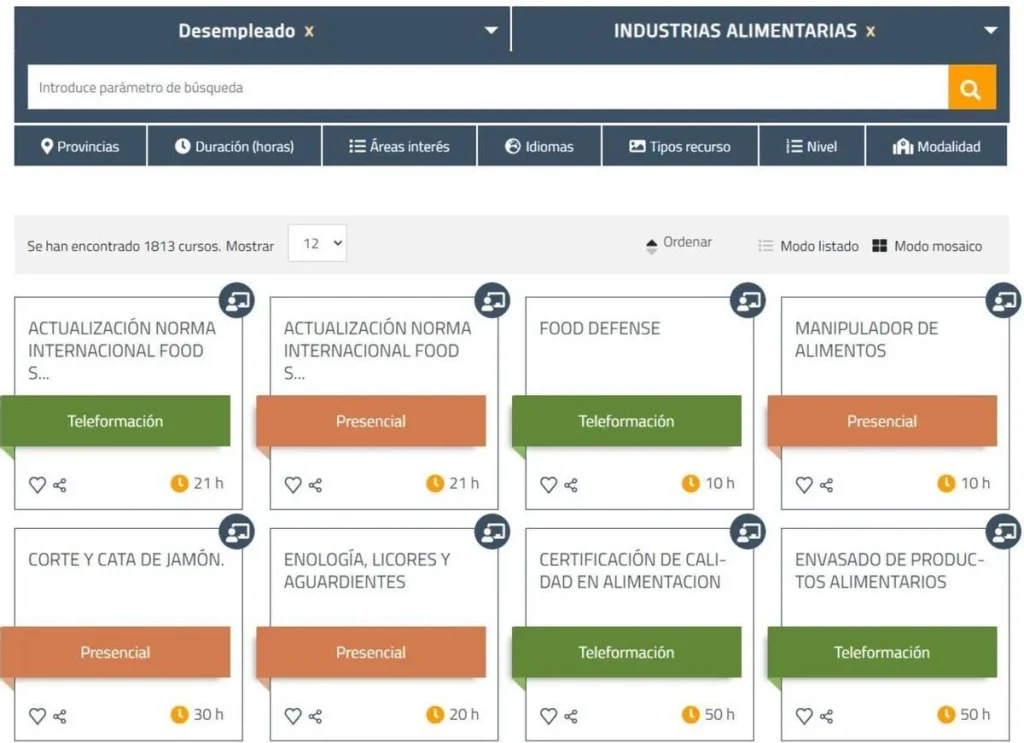Remove the Desempleado filter with its x
Screen dimensions: 1024x743
point(310,31)
